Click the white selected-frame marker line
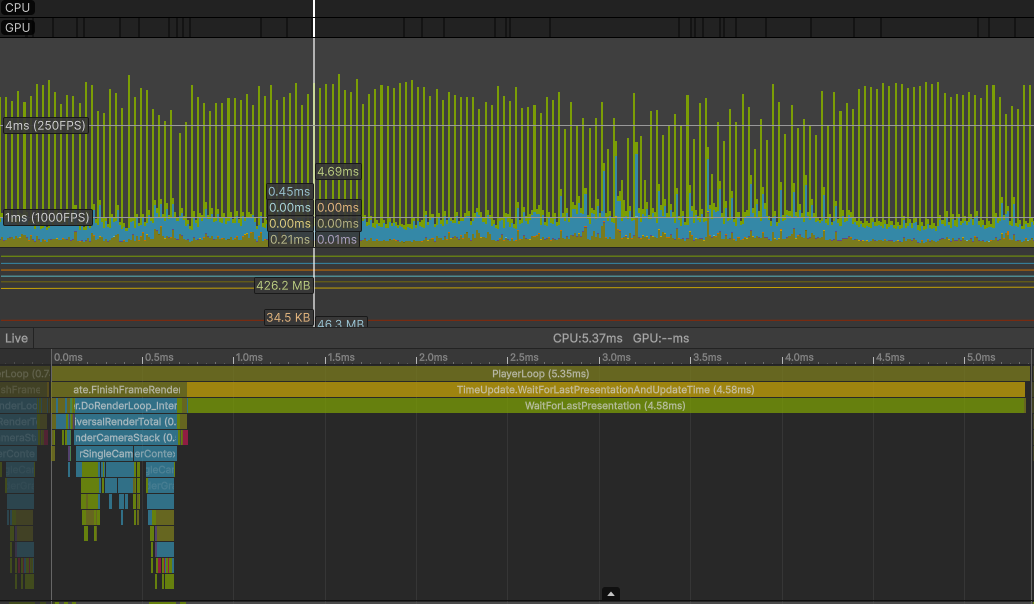This screenshot has height=604, width=1034. (314, 165)
